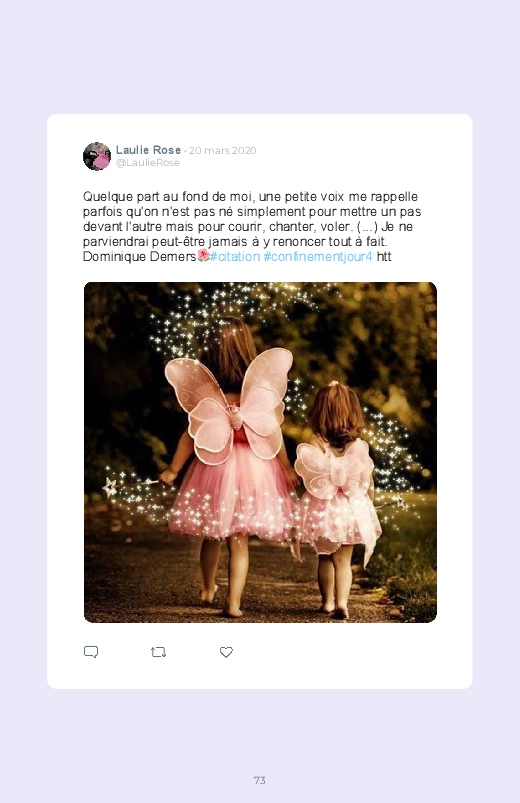Viewport: 520px width, 803px height.
Task: Click the quote text starting Quelque part
Action: (252, 226)
